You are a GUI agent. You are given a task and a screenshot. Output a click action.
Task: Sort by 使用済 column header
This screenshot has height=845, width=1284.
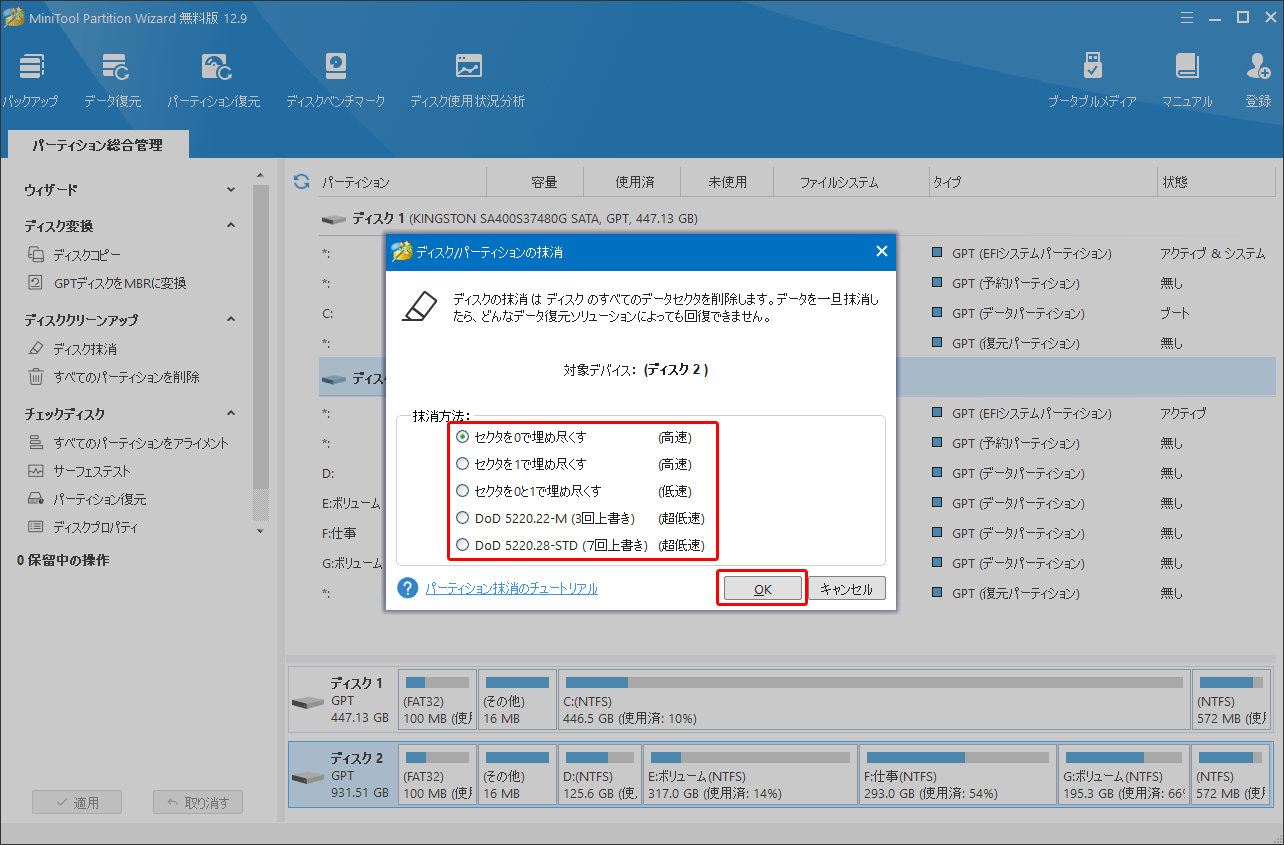pos(633,182)
